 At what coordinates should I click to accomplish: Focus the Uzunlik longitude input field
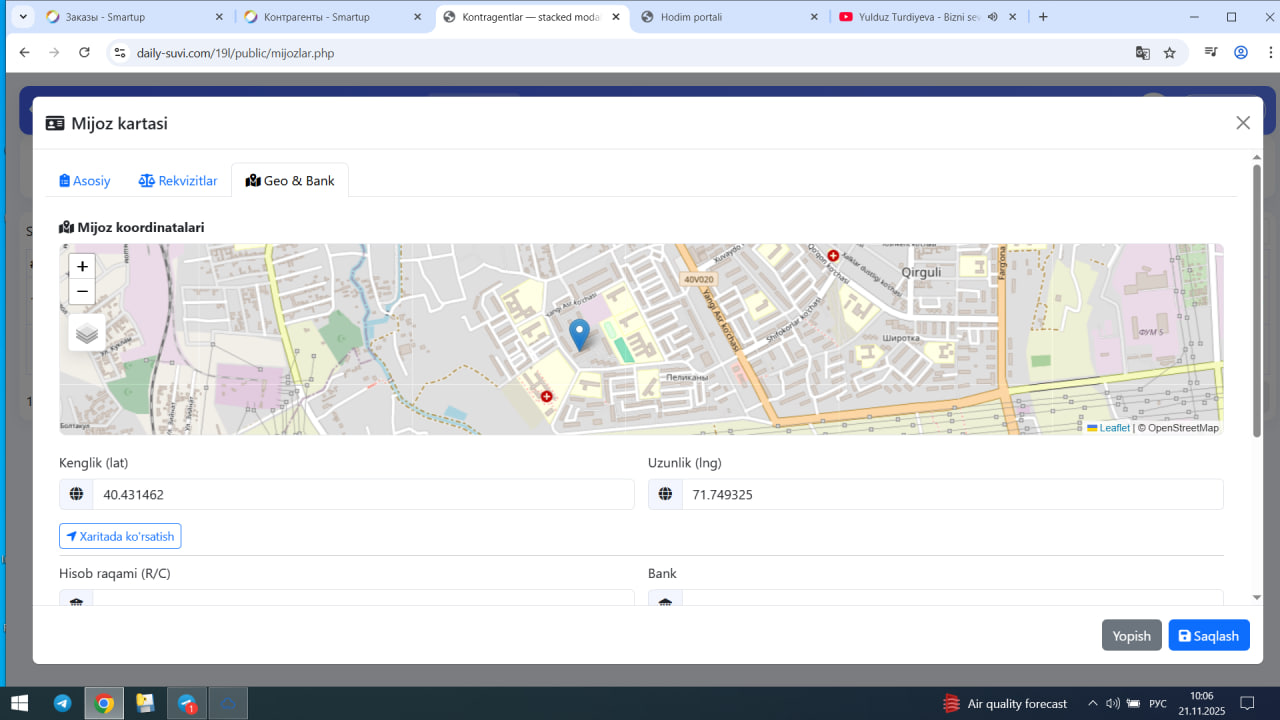click(951, 495)
